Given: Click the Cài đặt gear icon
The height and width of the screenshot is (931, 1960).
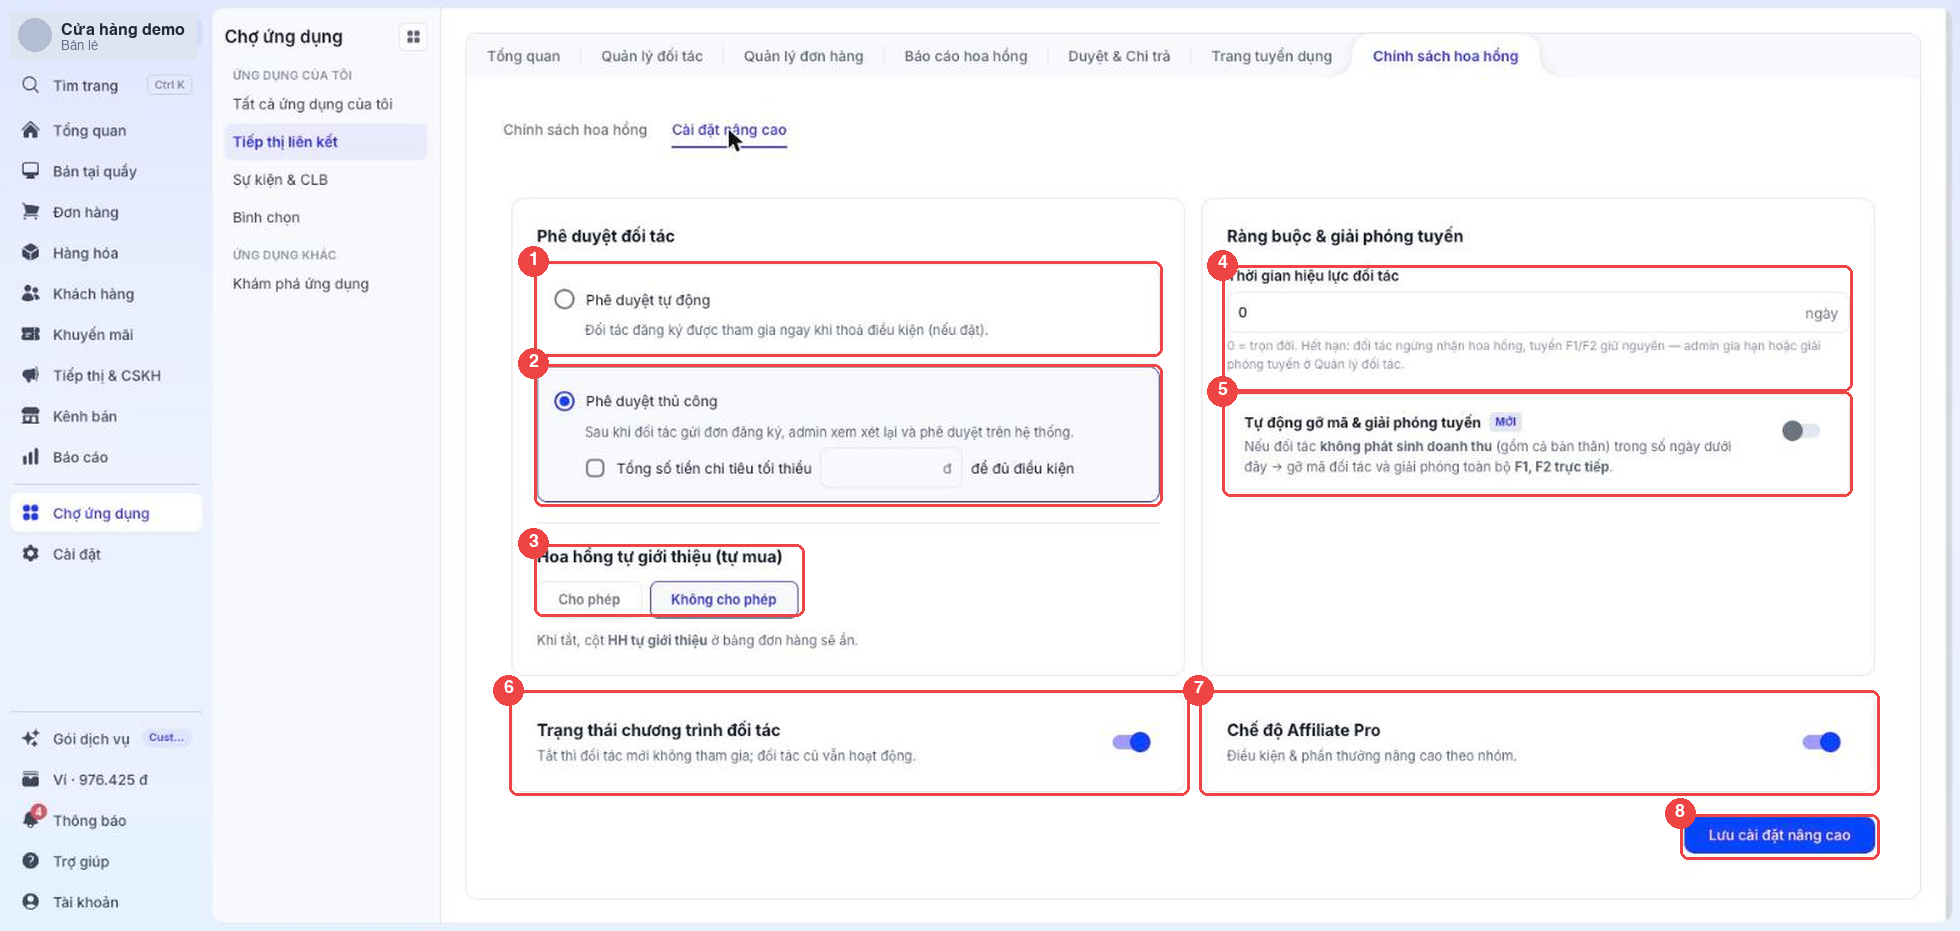Looking at the screenshot, I should tap(31, 554).
